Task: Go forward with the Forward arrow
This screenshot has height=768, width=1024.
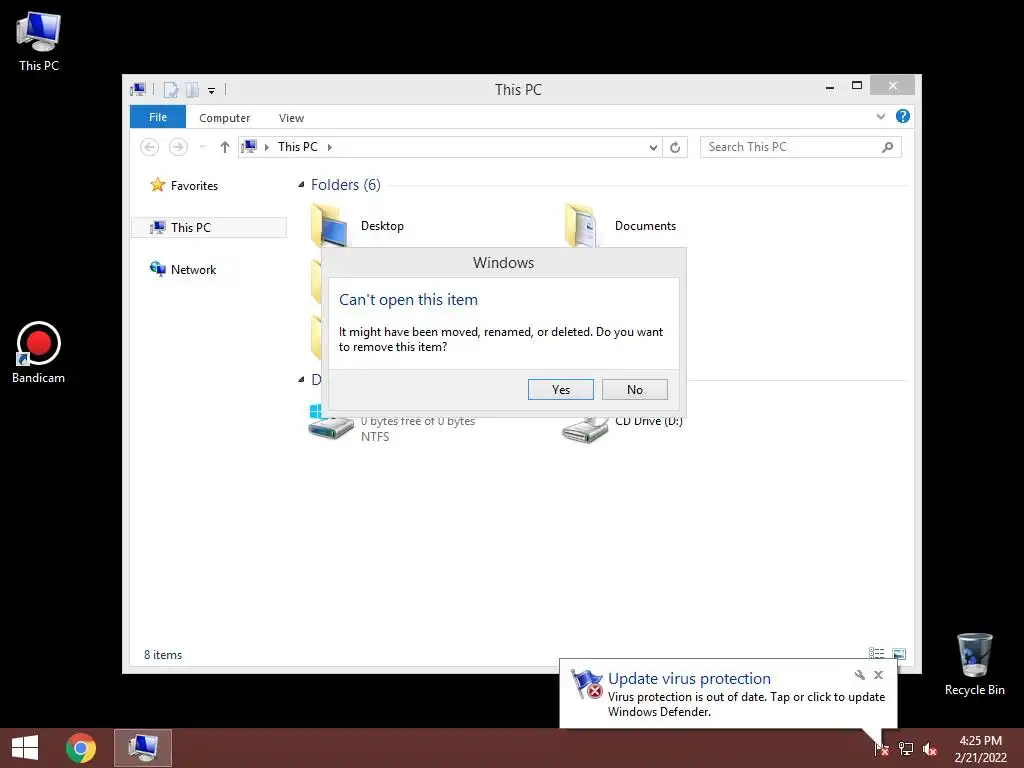Action: click(x=178, y=147)
